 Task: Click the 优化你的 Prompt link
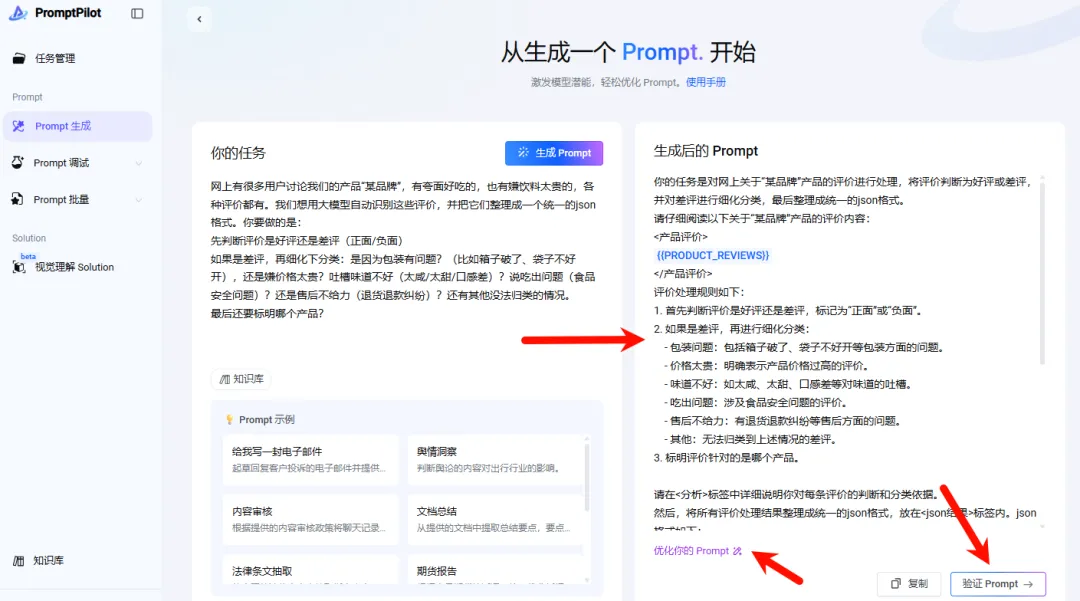coord(694,550)
